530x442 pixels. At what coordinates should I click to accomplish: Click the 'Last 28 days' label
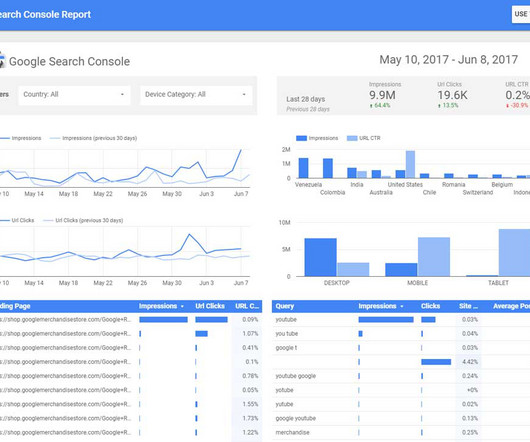click(306, 99)
